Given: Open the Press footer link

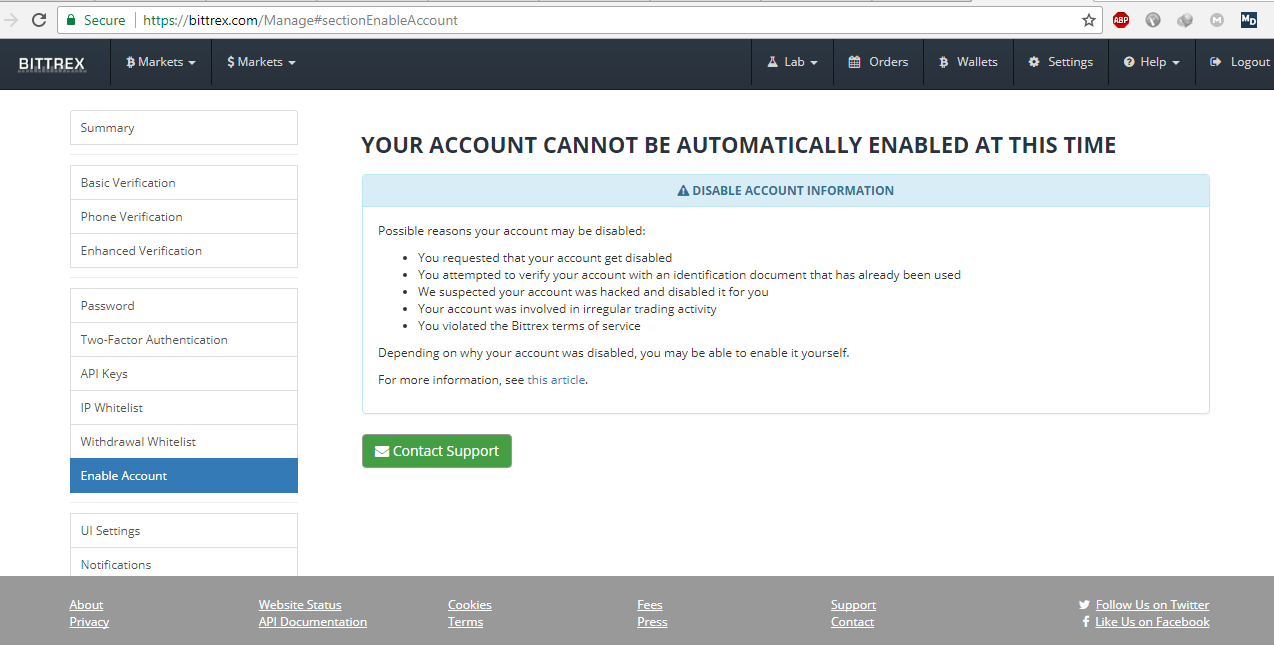Looking at the screenshot, I should [652, 622].
